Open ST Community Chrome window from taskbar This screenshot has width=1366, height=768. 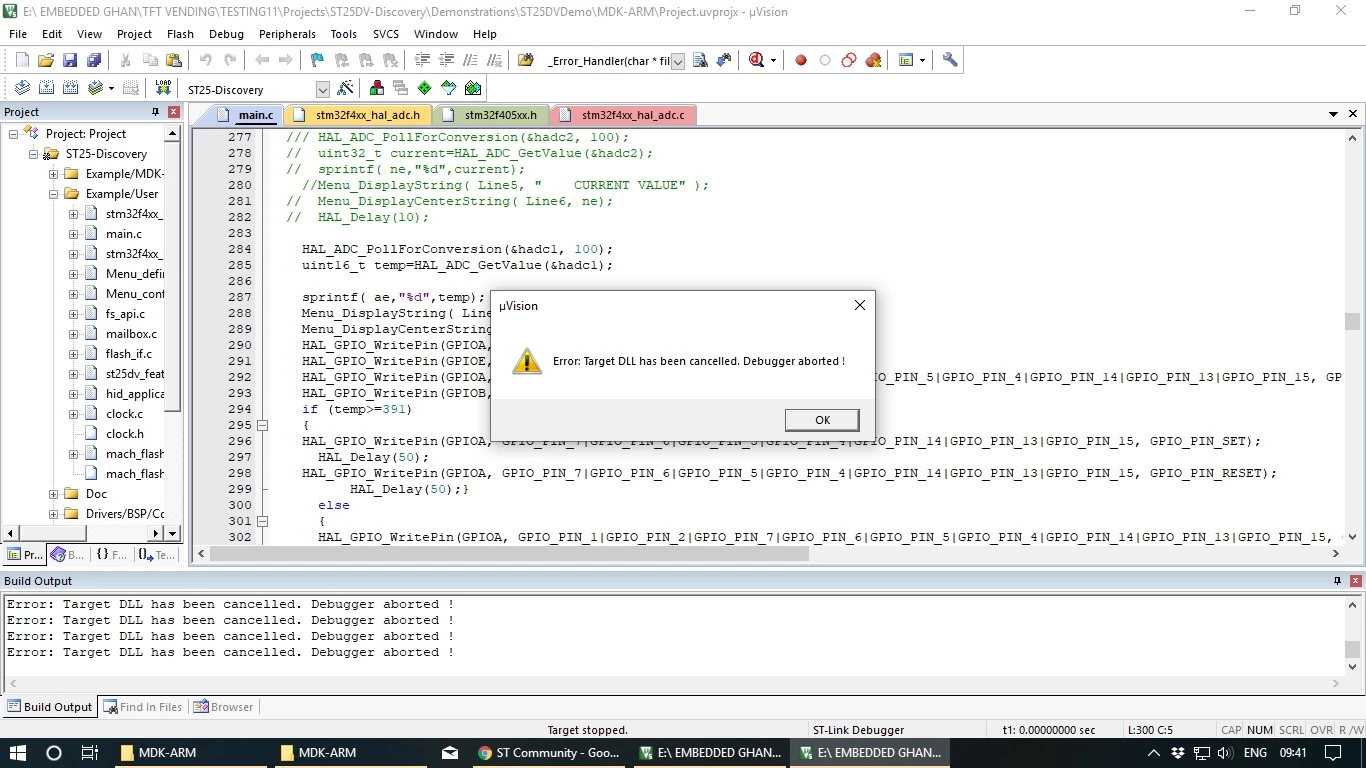tap(550, 753)
